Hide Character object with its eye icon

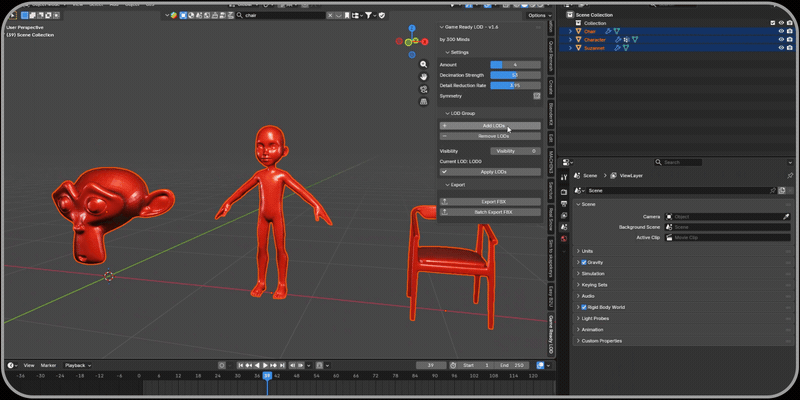pos(781,39)
